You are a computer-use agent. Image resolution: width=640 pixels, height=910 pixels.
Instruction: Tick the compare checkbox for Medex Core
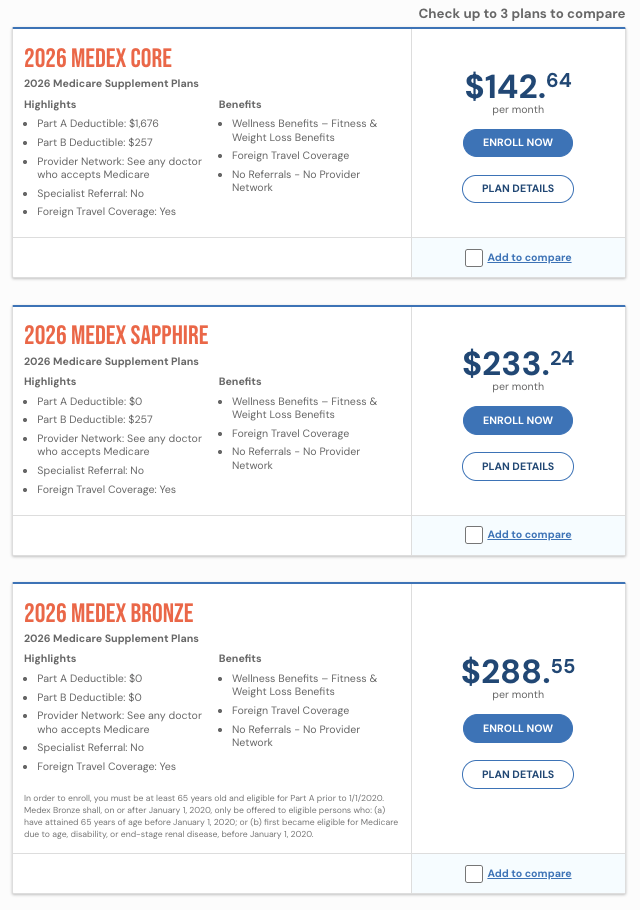(x=474, y=258)
